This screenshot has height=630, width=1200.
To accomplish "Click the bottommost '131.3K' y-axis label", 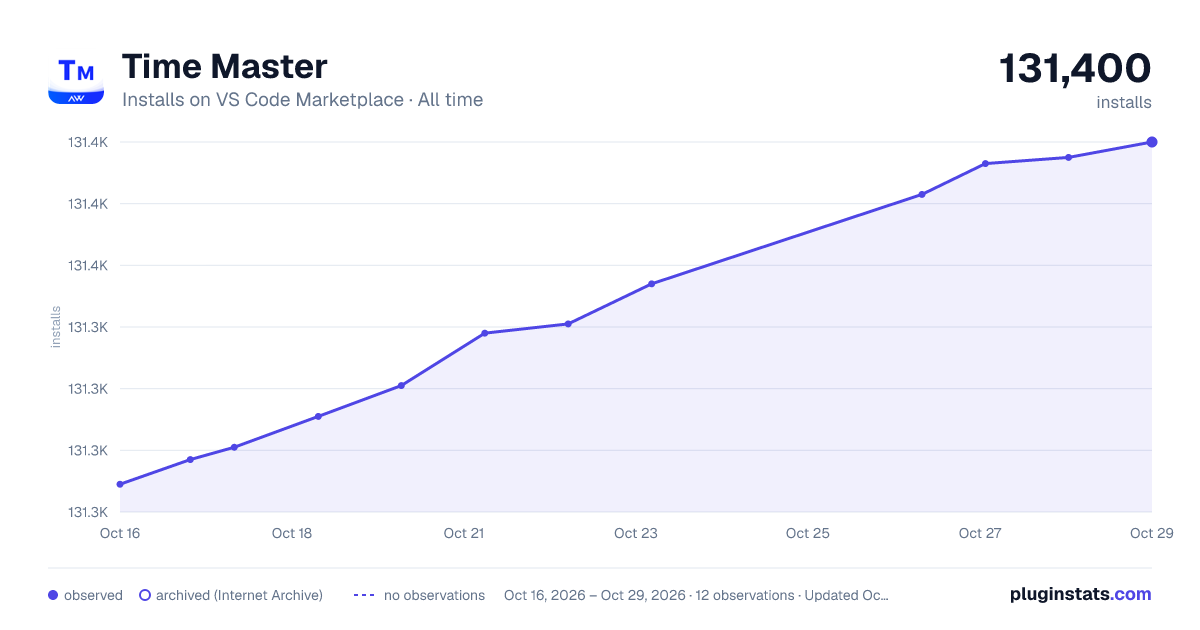I will point(88,512).
